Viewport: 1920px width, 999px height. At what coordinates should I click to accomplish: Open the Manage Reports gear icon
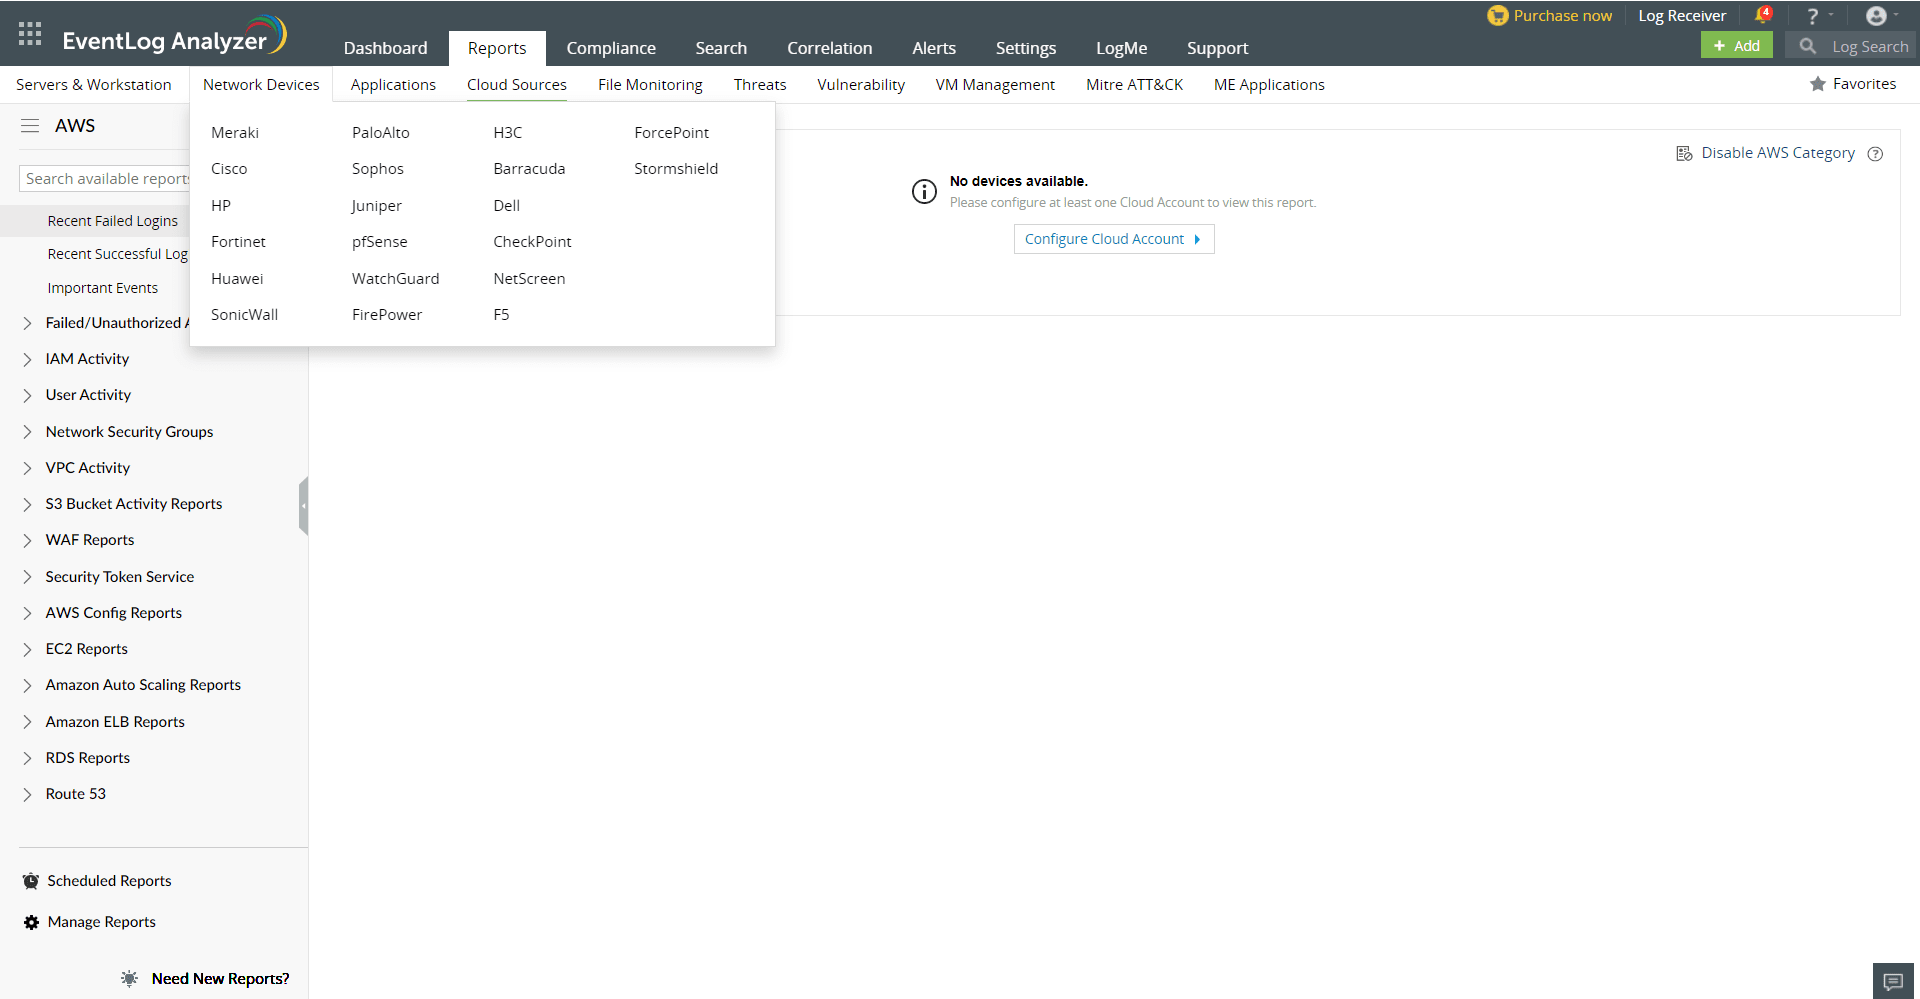coord(30,921)
